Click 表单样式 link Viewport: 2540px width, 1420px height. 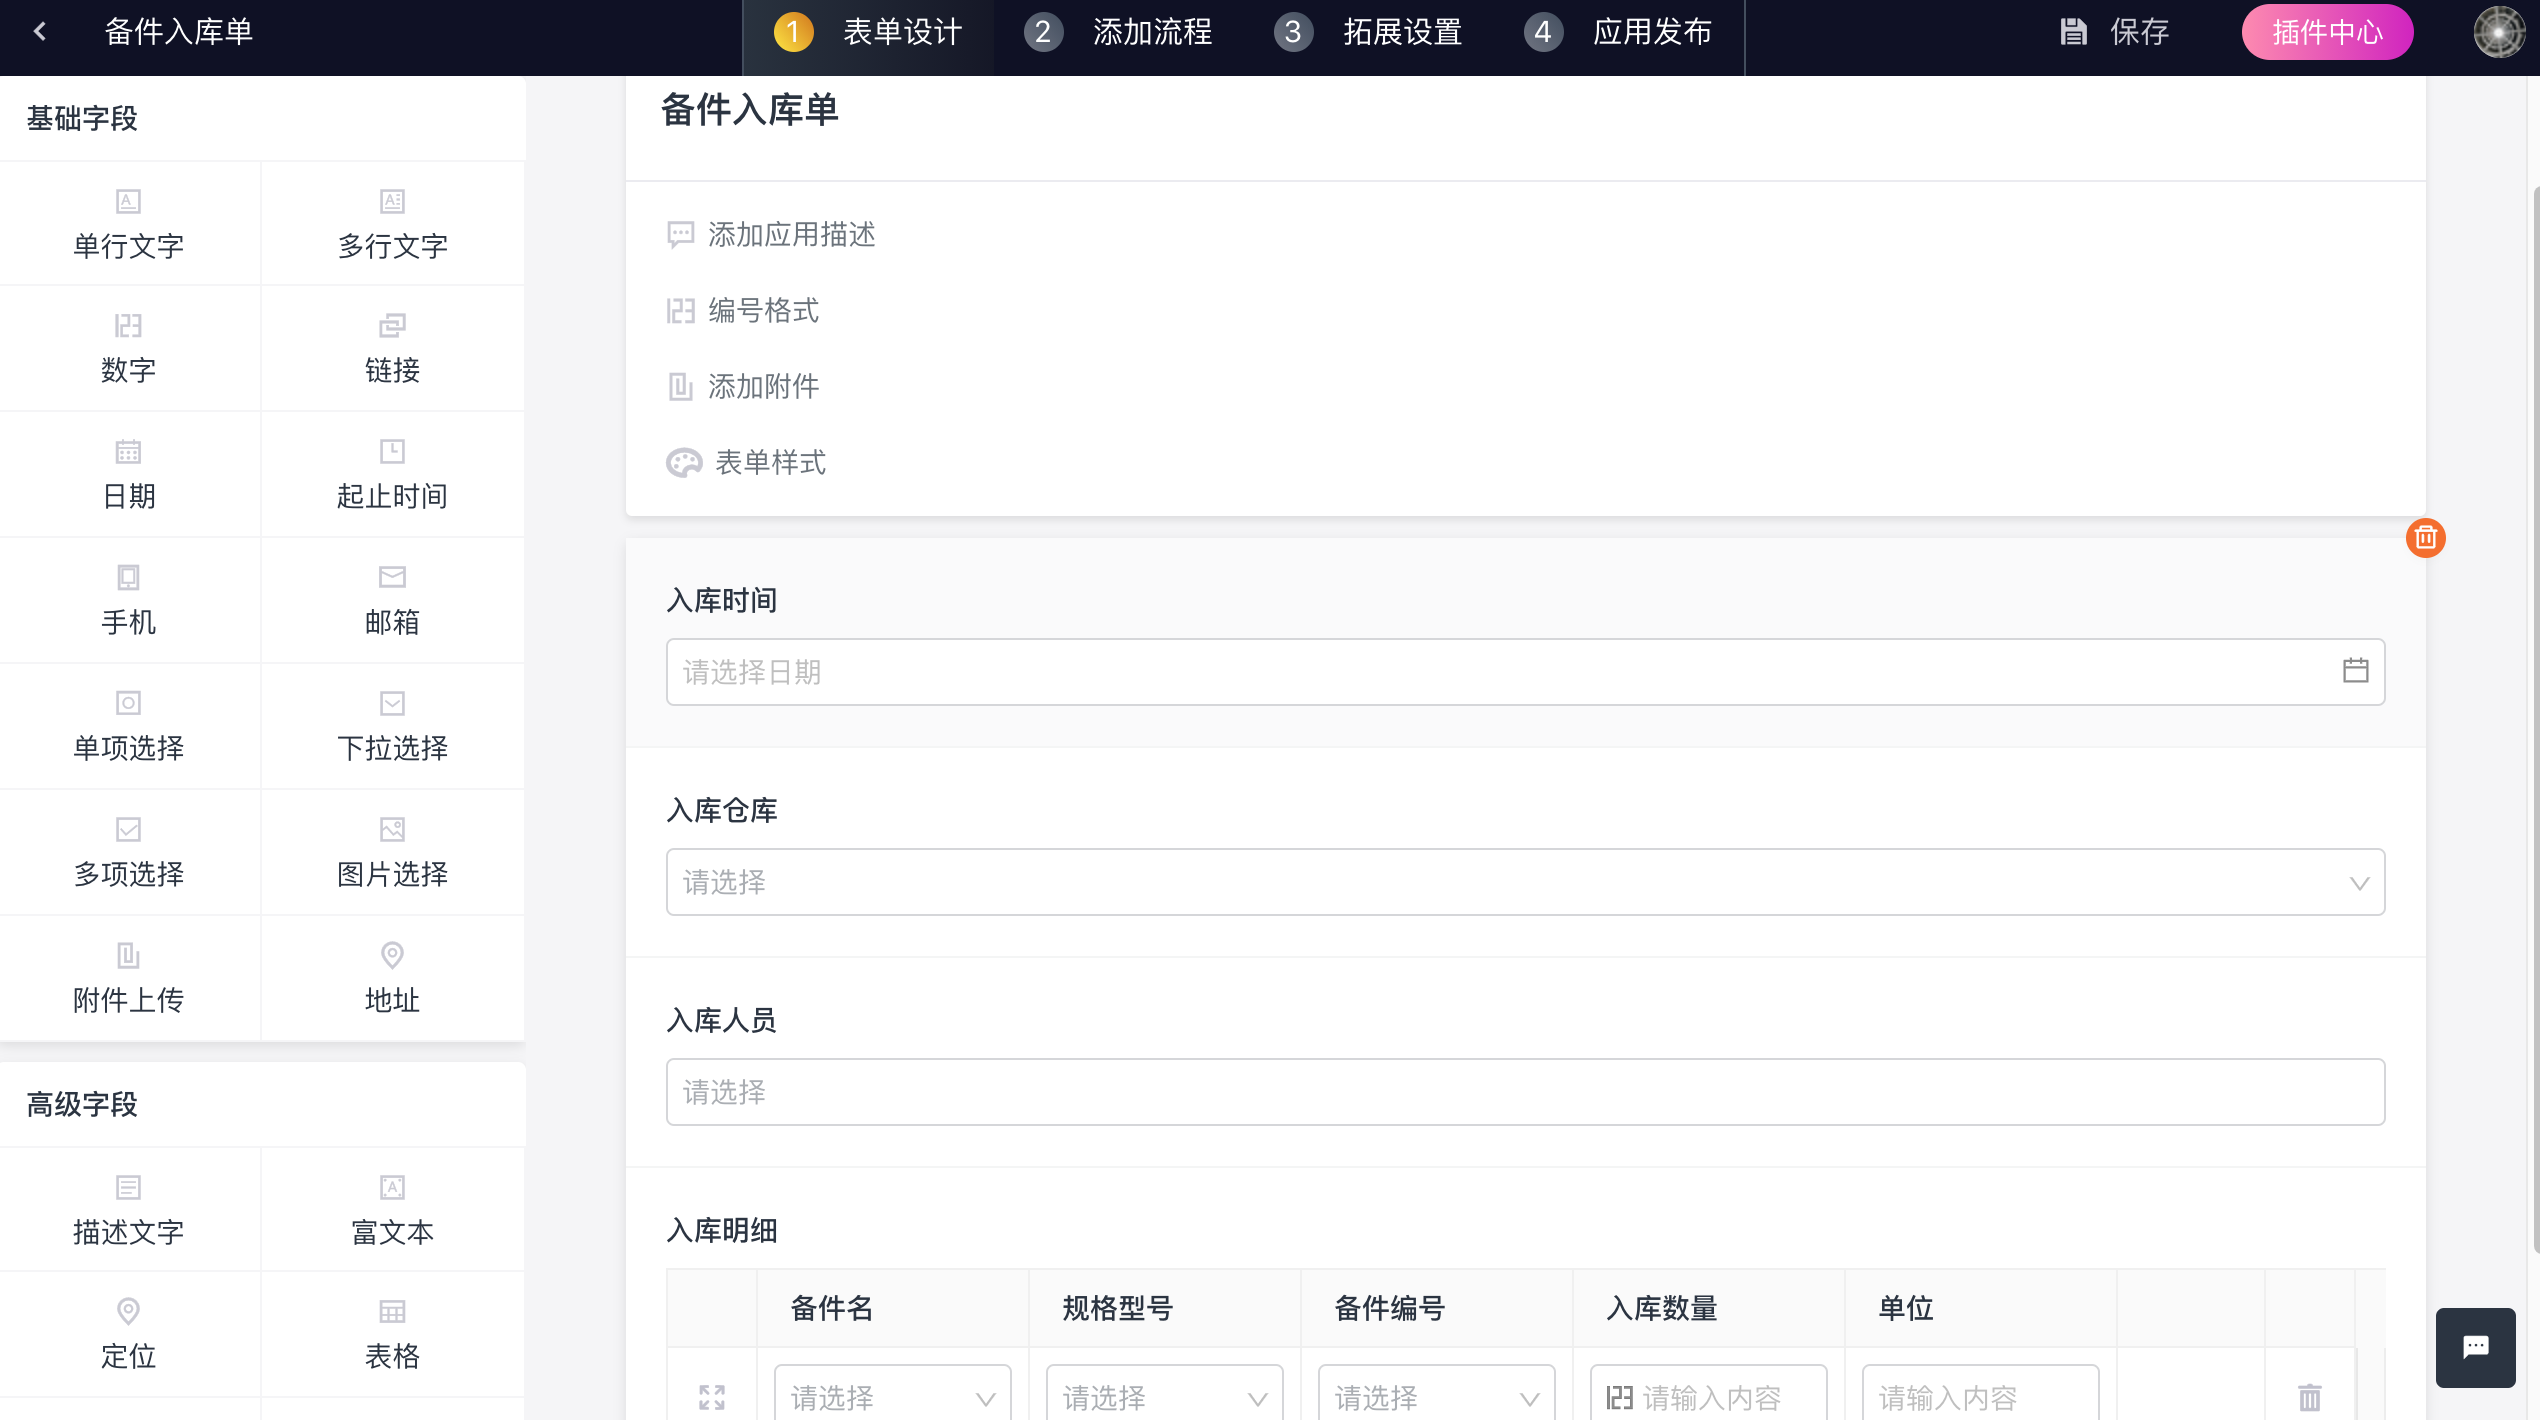769,462
